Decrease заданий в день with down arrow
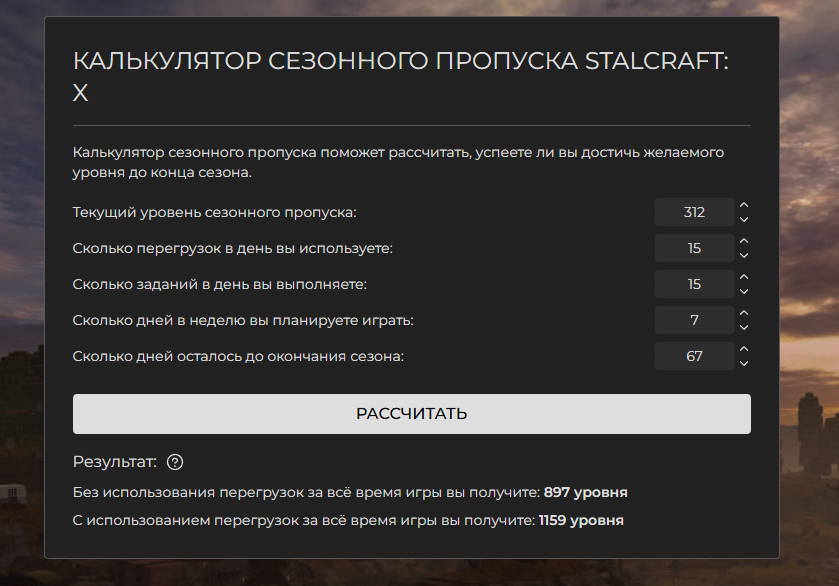839x586 pixels. click(x=743, y=290)
